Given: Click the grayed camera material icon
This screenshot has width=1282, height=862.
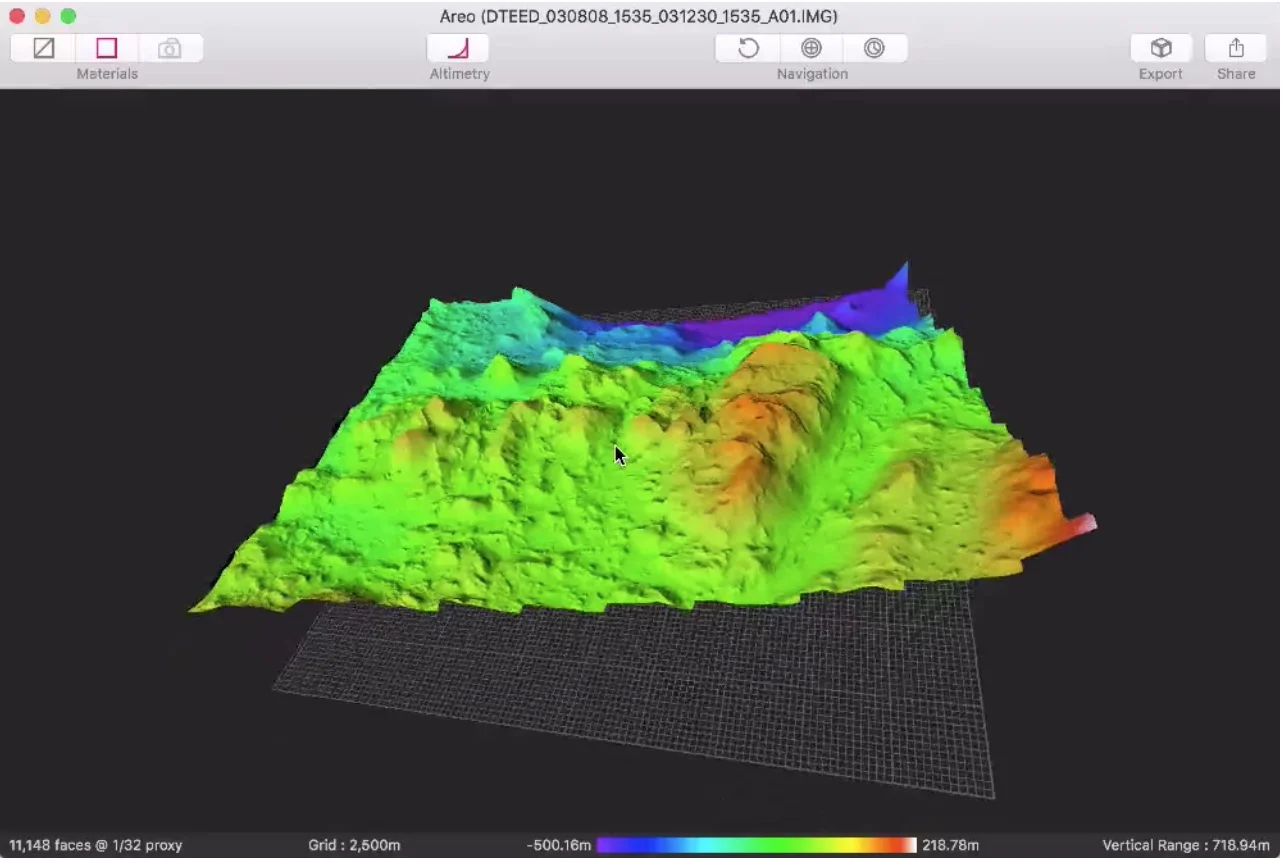Looking at the screenshot, I should pos(170,48).
